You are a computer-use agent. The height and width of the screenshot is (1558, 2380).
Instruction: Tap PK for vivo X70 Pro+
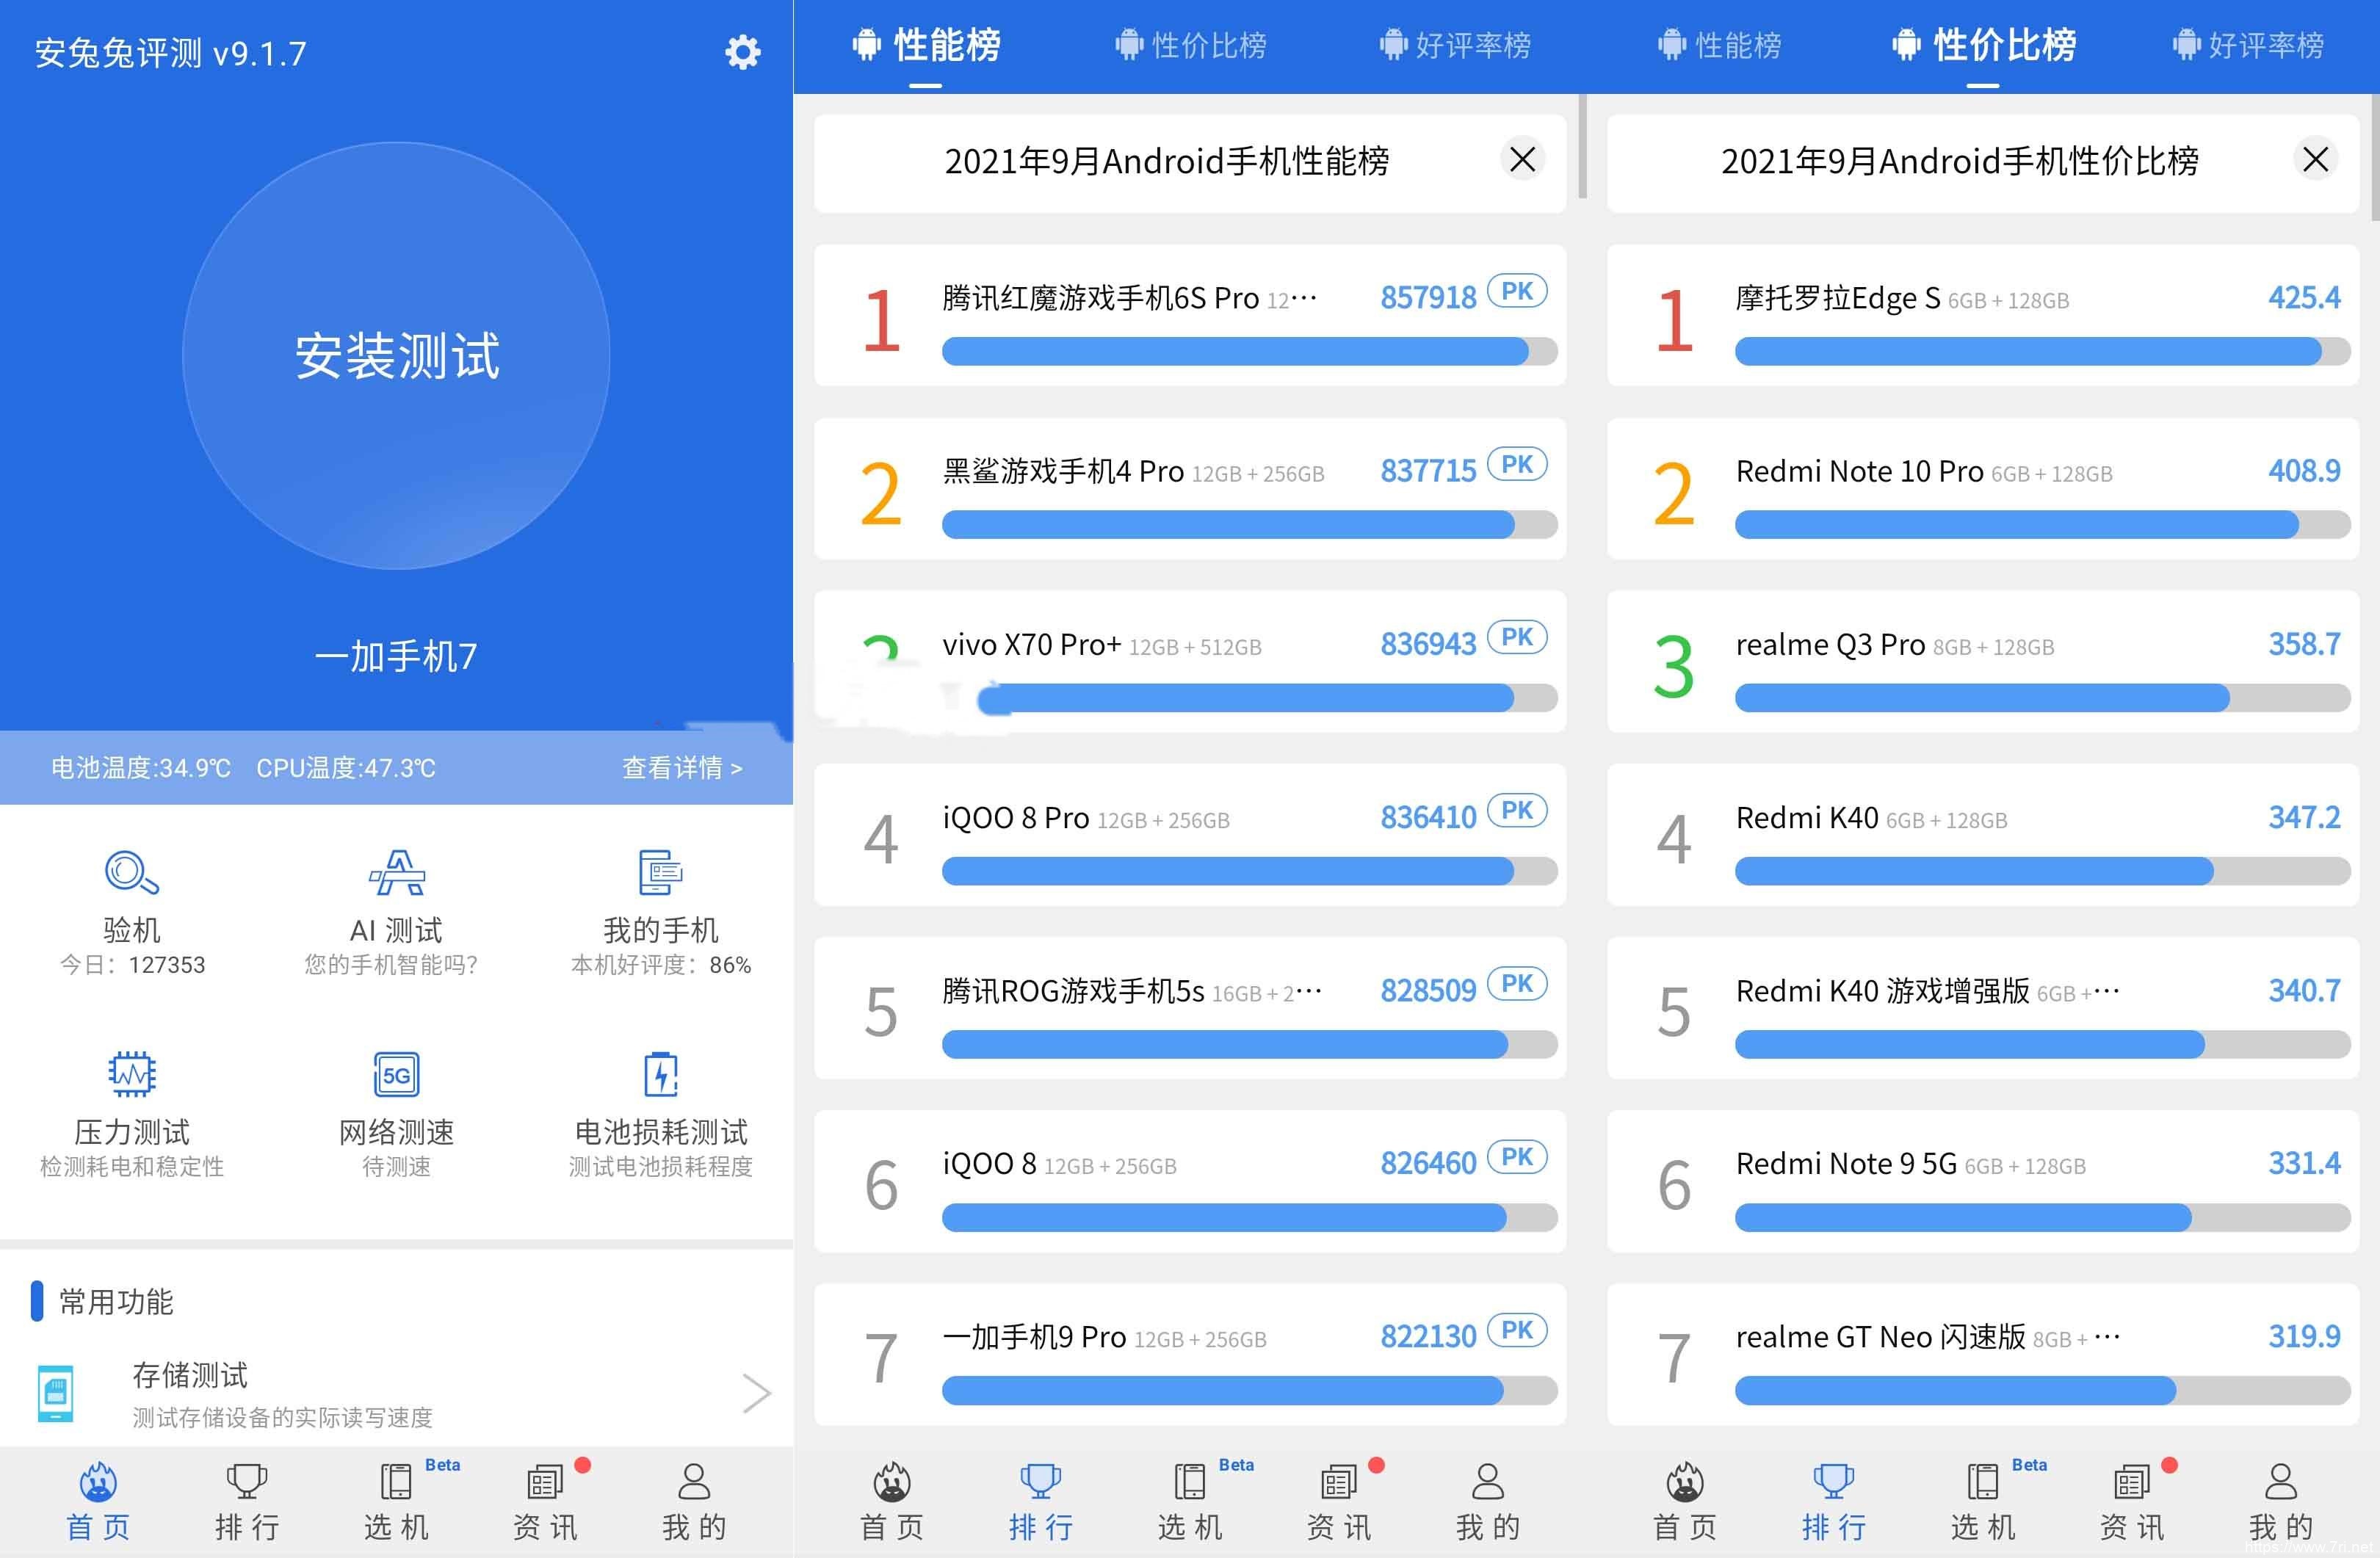(x=1517, y=637)
